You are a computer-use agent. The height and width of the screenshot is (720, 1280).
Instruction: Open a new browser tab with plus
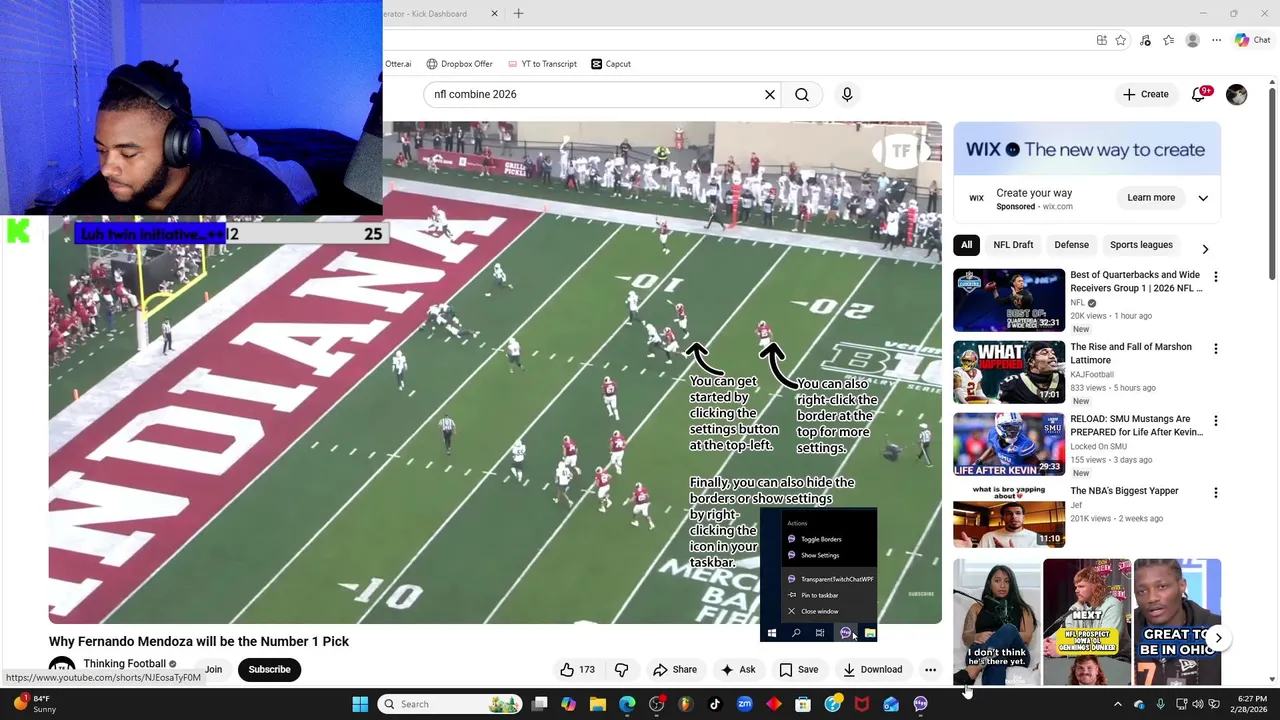click(518, 14)
